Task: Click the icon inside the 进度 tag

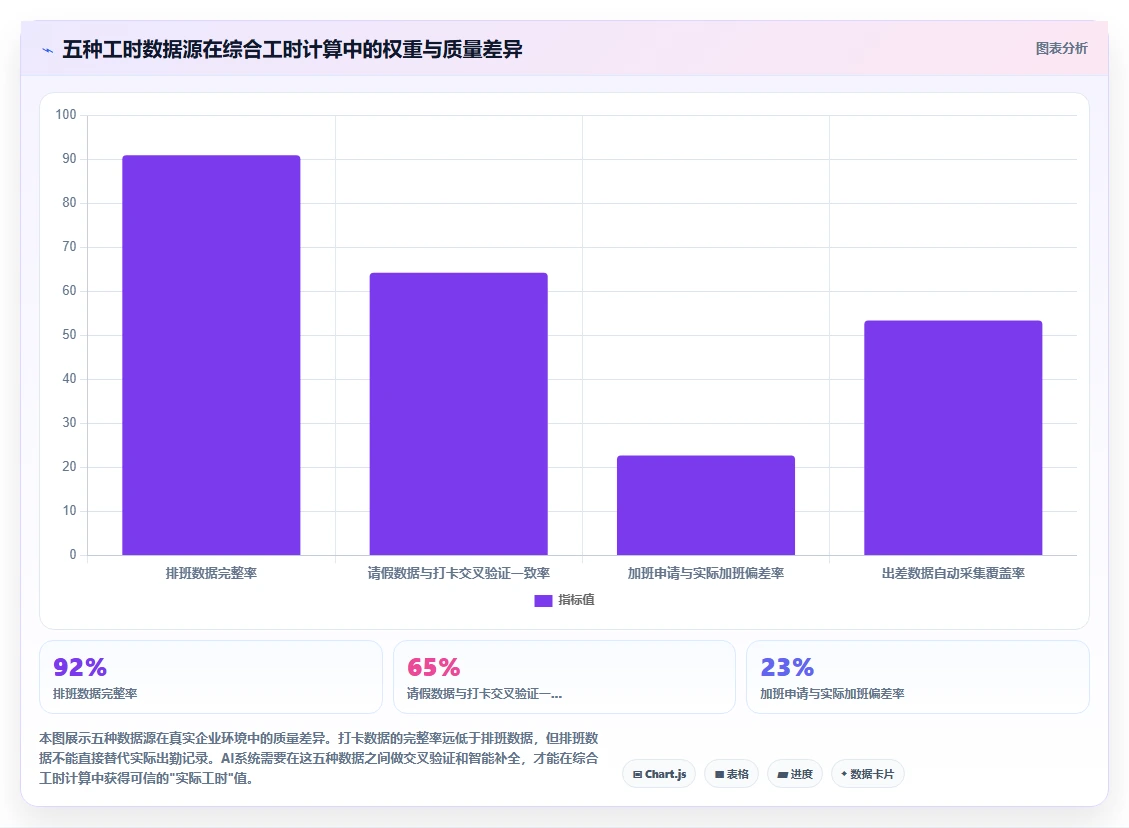Action: click(783, 775)
